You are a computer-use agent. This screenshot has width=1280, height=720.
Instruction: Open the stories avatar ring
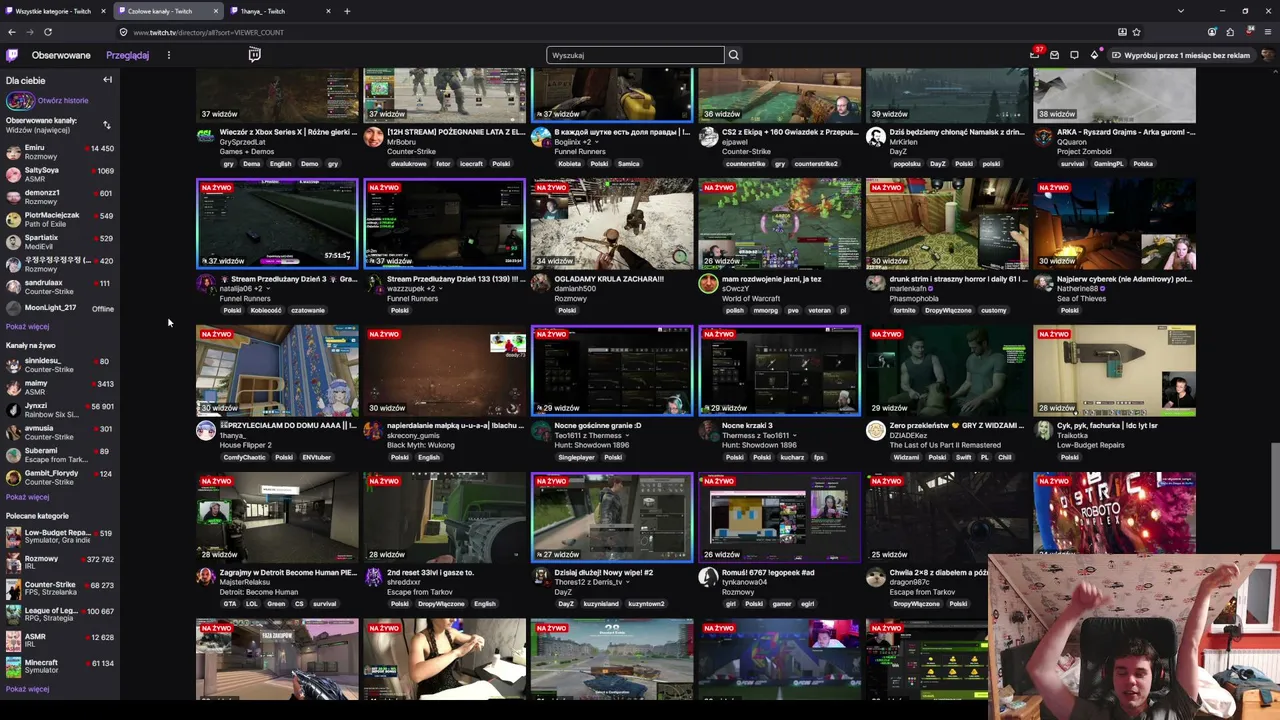[19, 101]
